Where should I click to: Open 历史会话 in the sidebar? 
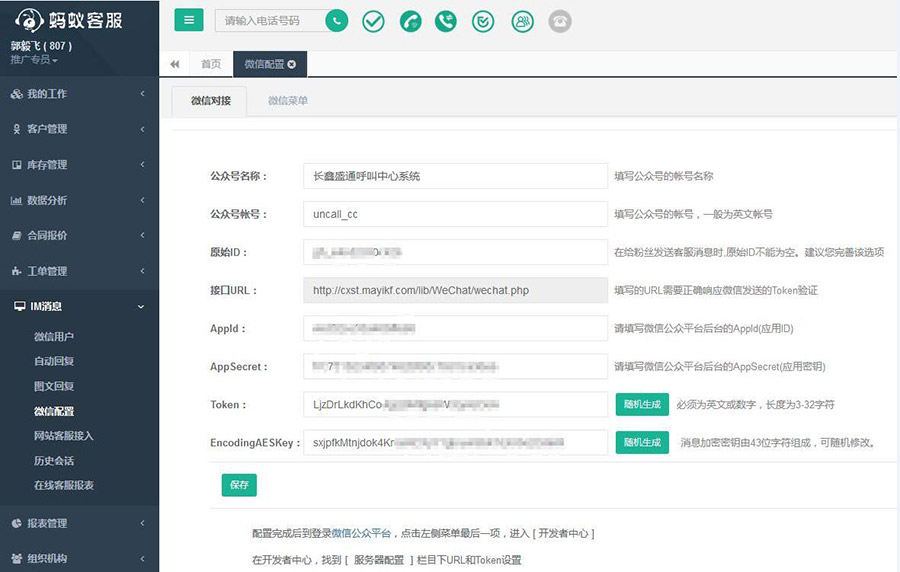click(x=53, y=461)
